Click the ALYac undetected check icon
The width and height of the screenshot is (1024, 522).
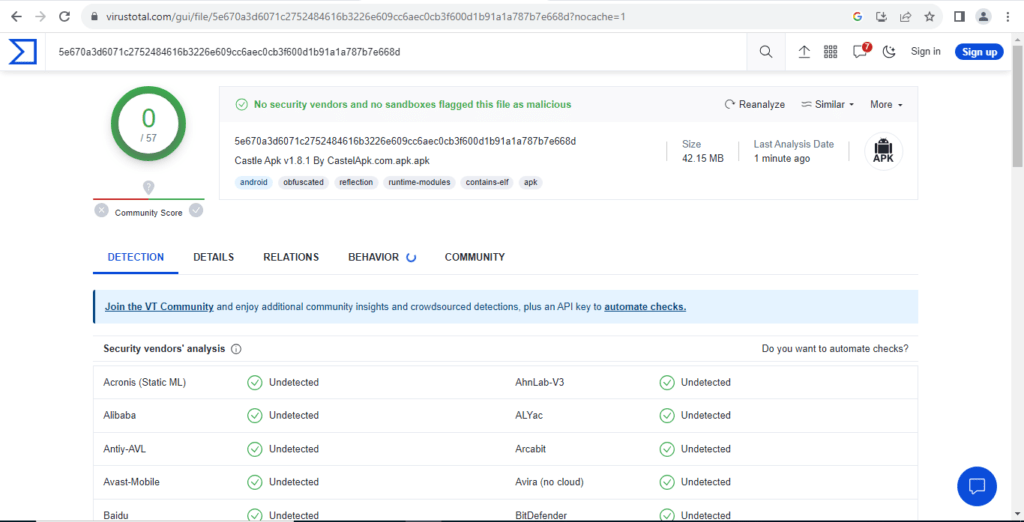coord(667,416)
